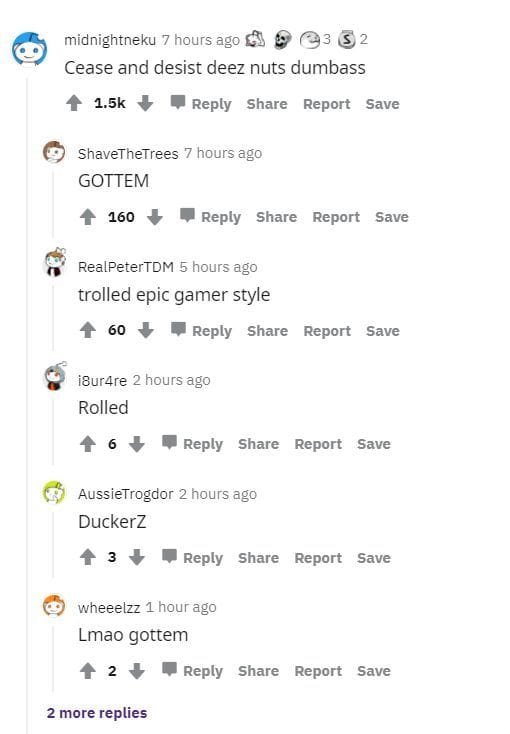
Task: Share RealPeterTDM's comment
Action: 267,331
